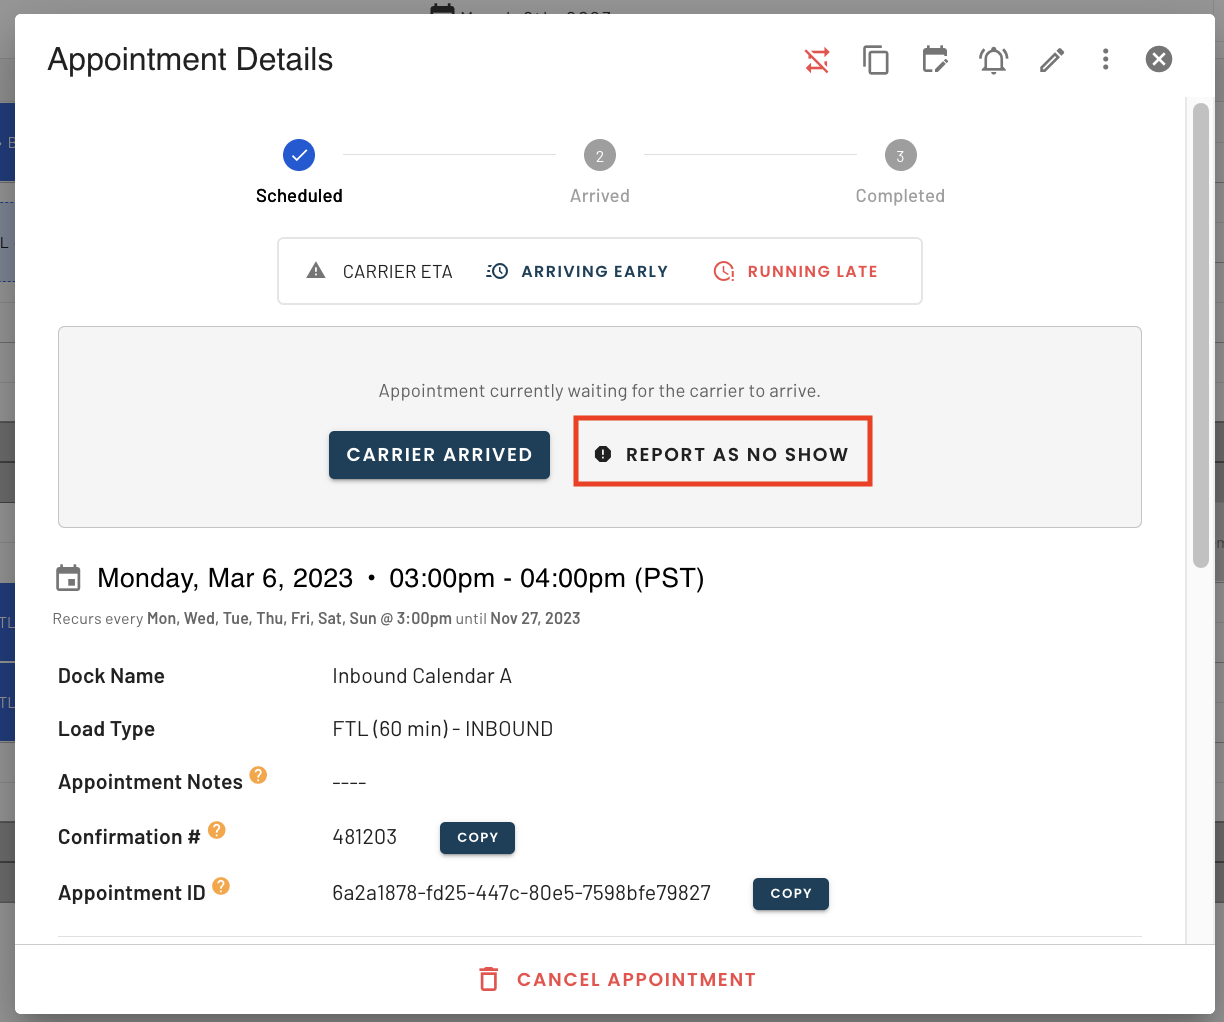Select step 2 Arrived circle
Screen dimensions: 1224x1022
[x=600, y=155]
